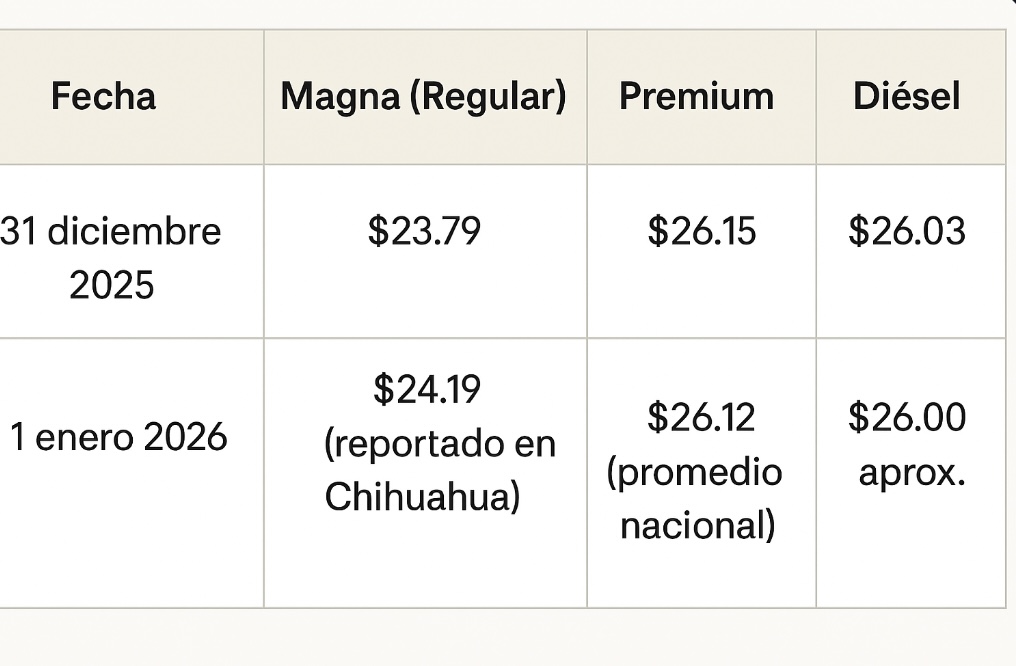
Task: Click the "(reportado en" note text
Action: pyautogui.click(x=439, y=443)
